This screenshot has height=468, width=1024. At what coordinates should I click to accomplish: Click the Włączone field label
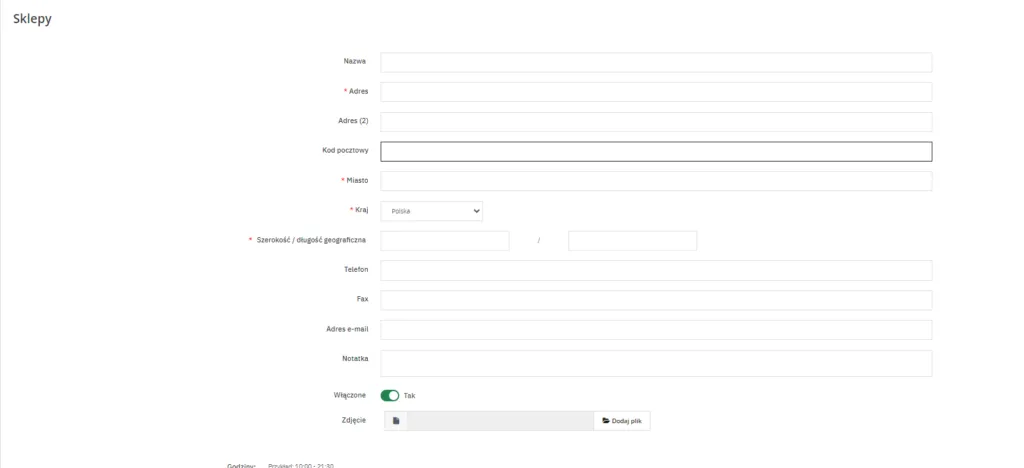tap(350, 395)
